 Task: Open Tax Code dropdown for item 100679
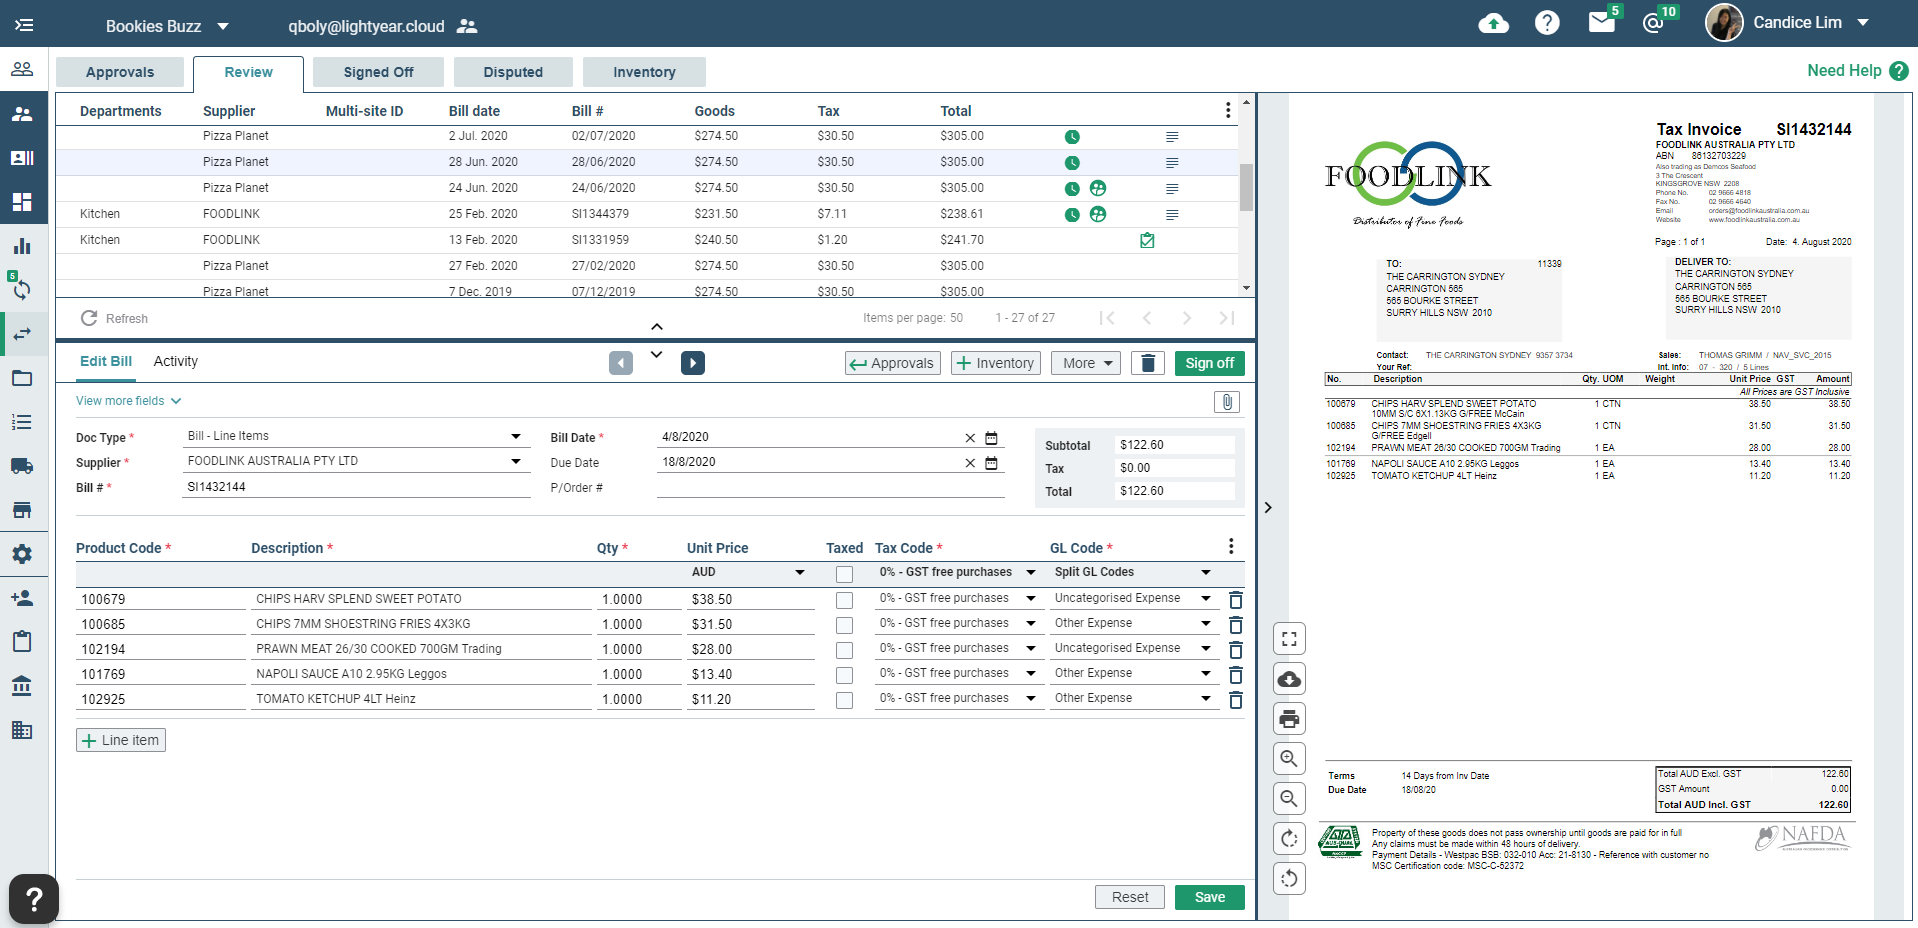[x=957, y=598]
